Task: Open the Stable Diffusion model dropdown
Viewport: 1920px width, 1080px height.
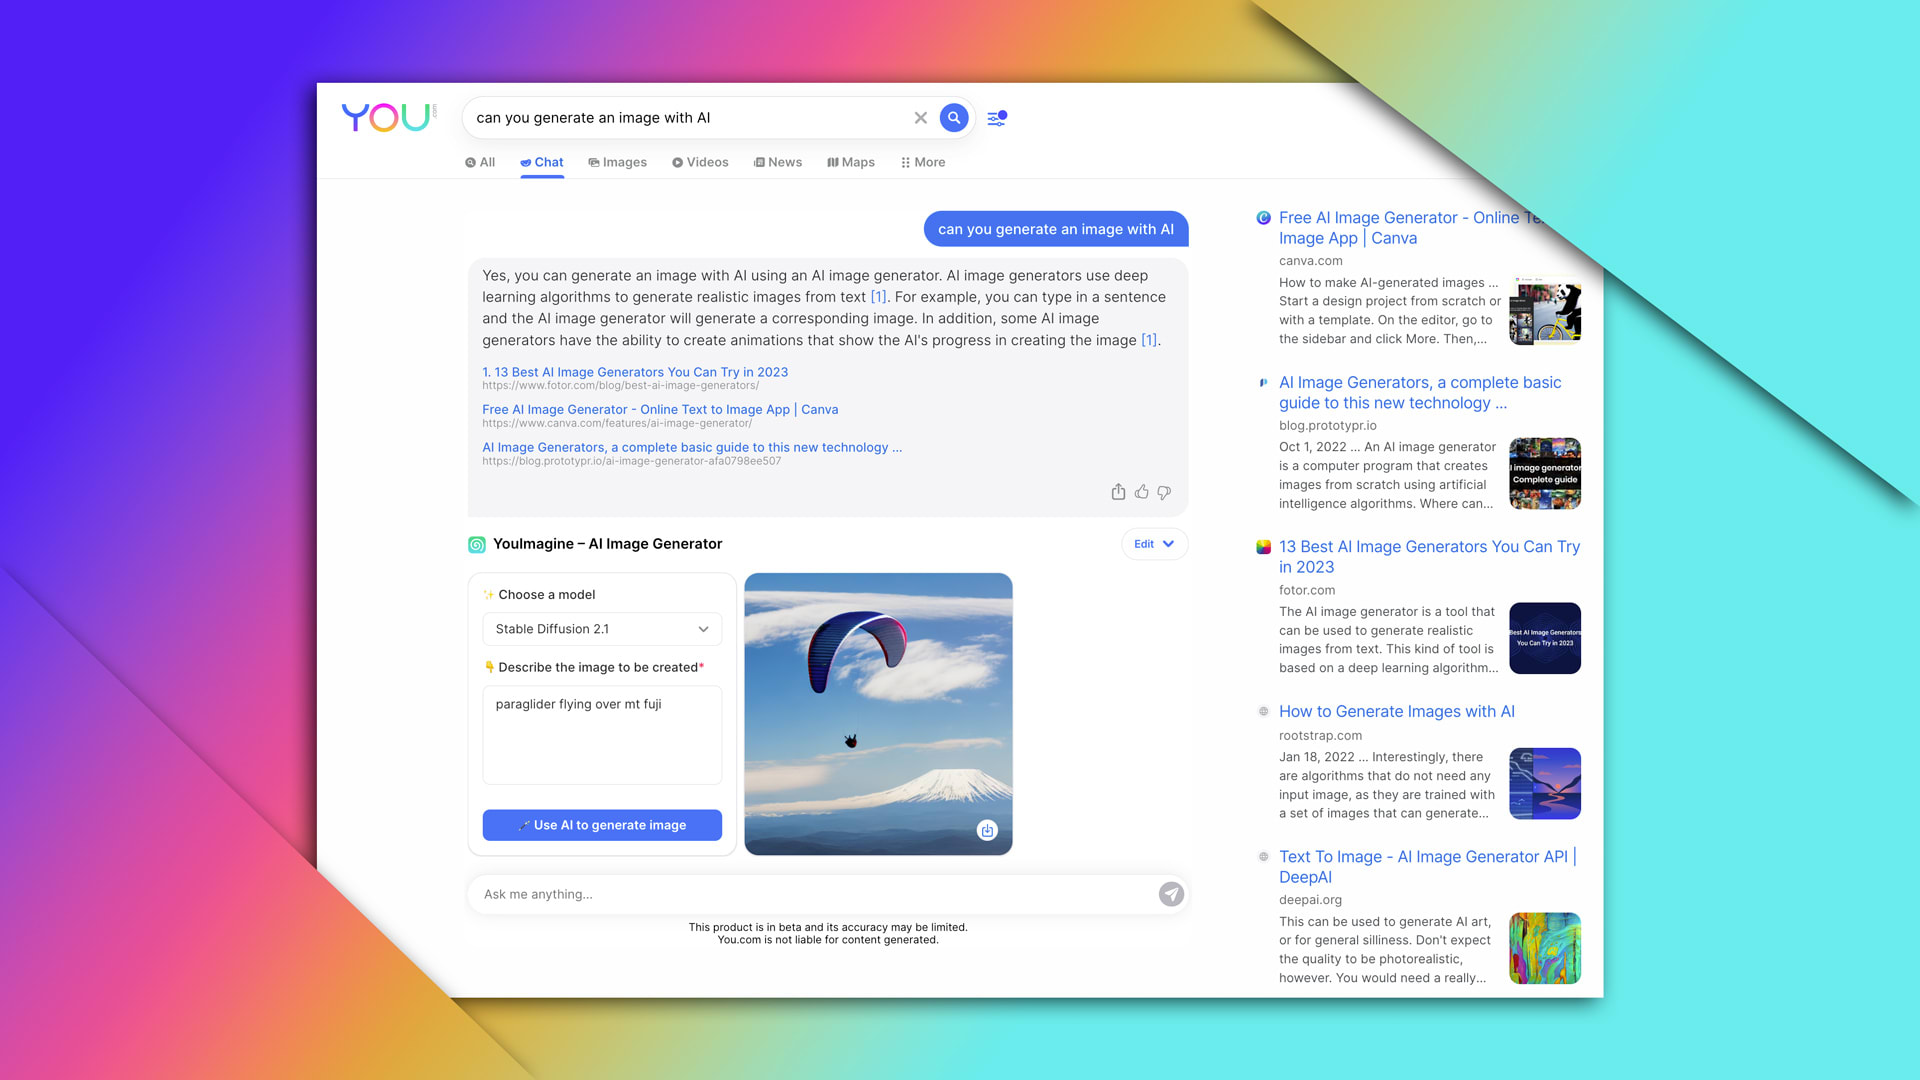Action: point(601,629)
